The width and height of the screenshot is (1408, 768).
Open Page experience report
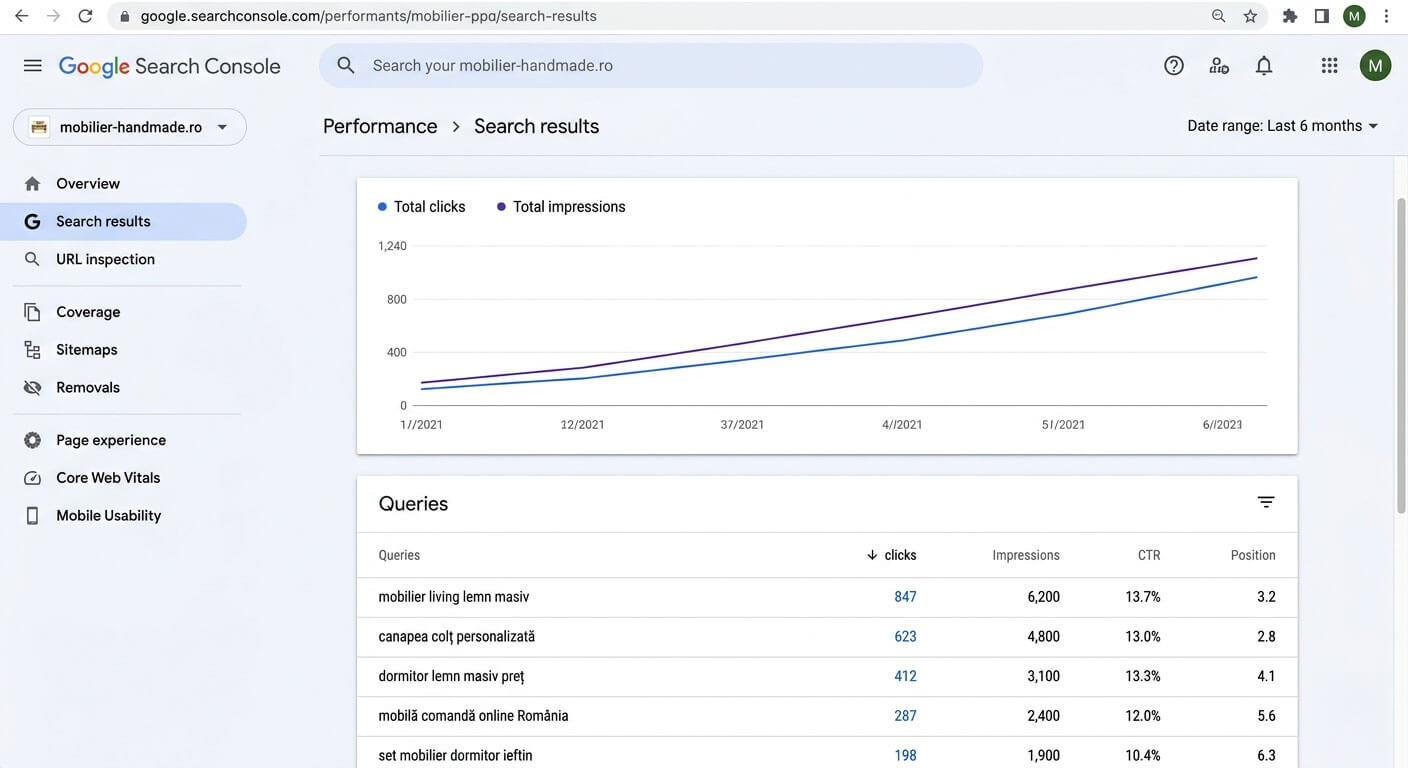(x=123, y=440)
